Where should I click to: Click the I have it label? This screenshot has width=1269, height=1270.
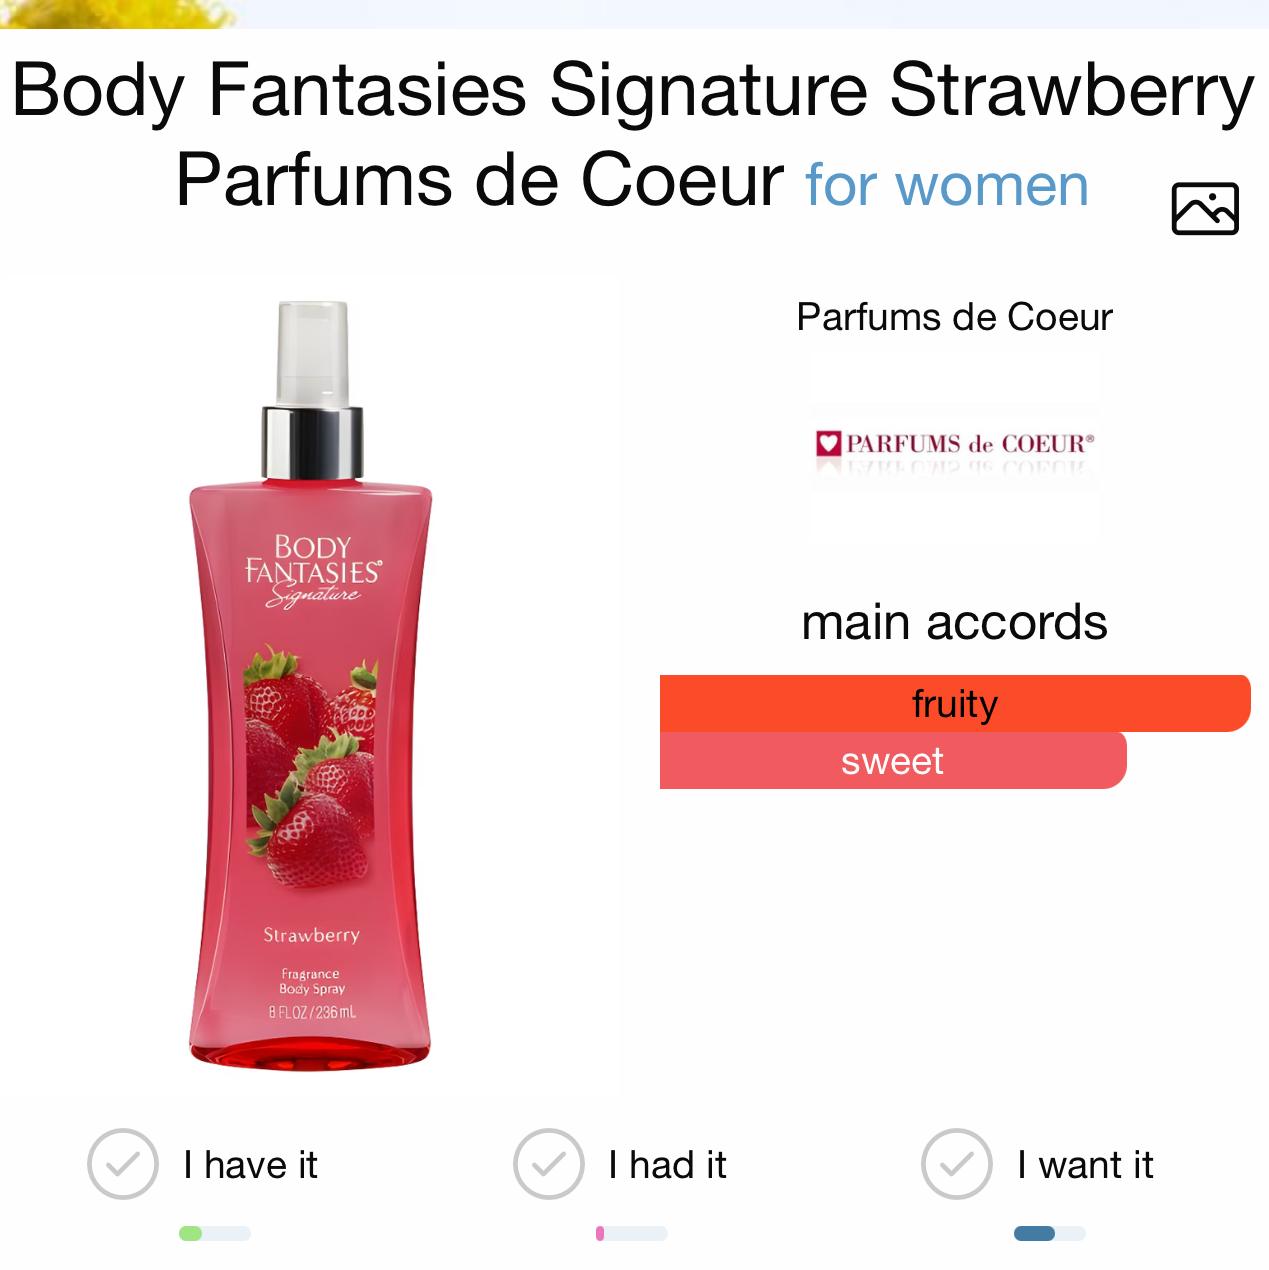tap(250, 1165)
